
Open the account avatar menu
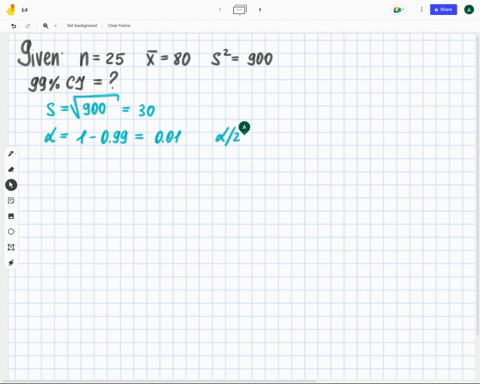469,10
